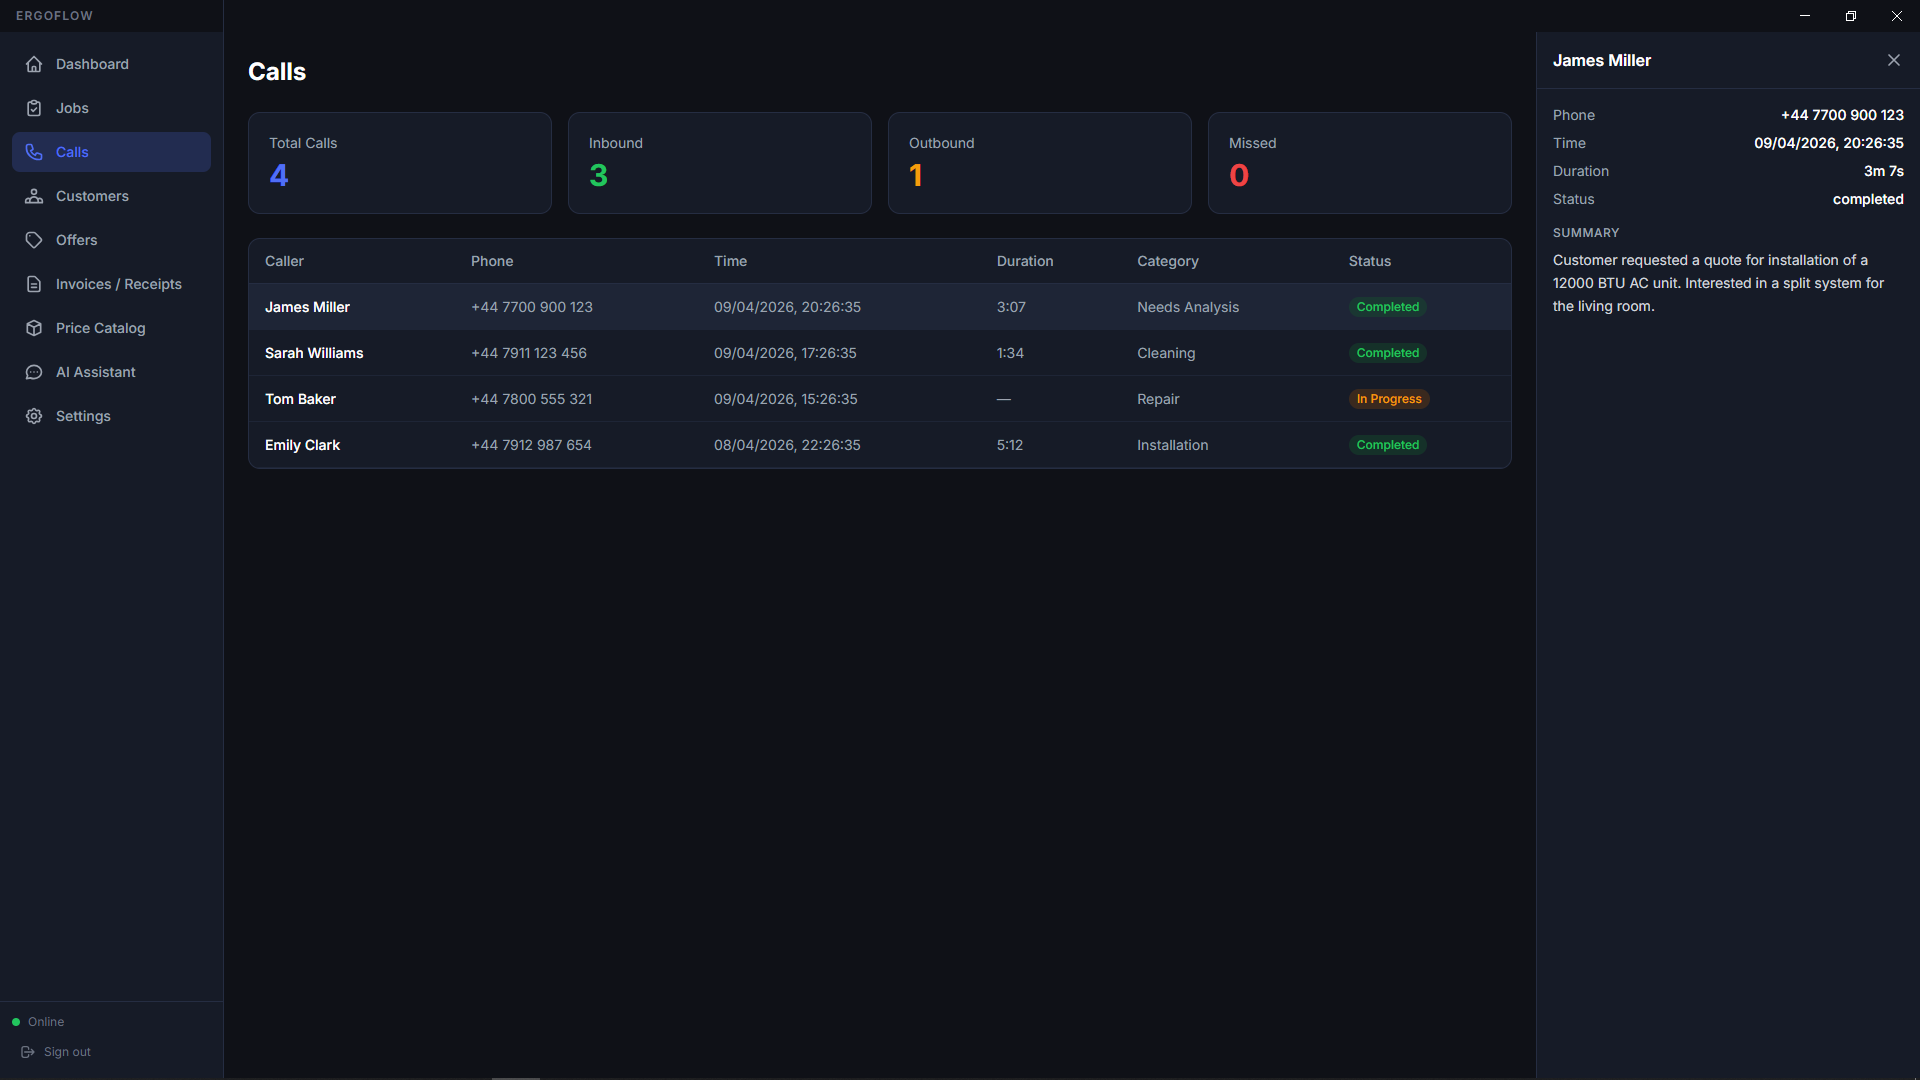Image resolution: width=1920 pixels, height=1080 pixels.
Task: Click the Duration column header
Action: tap(1024, 261)
